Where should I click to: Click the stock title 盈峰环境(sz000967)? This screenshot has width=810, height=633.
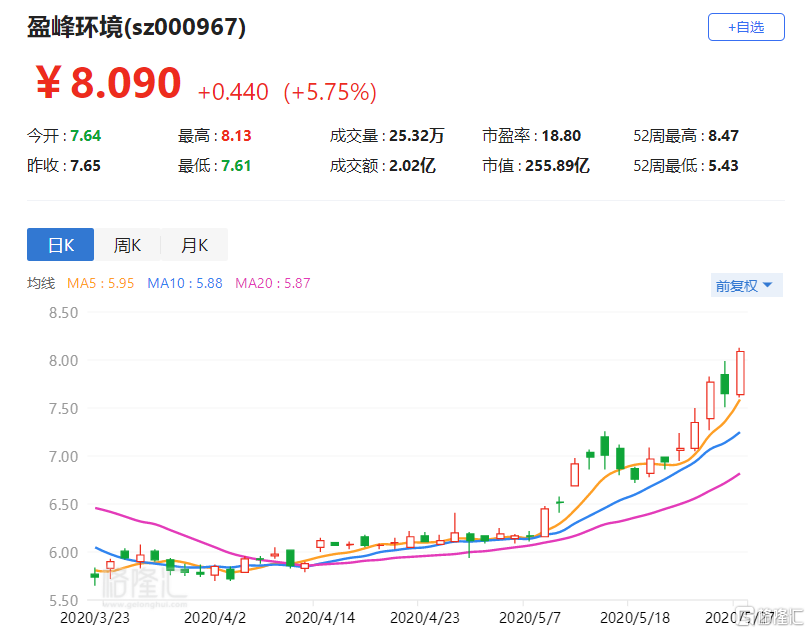coord(136,27)
